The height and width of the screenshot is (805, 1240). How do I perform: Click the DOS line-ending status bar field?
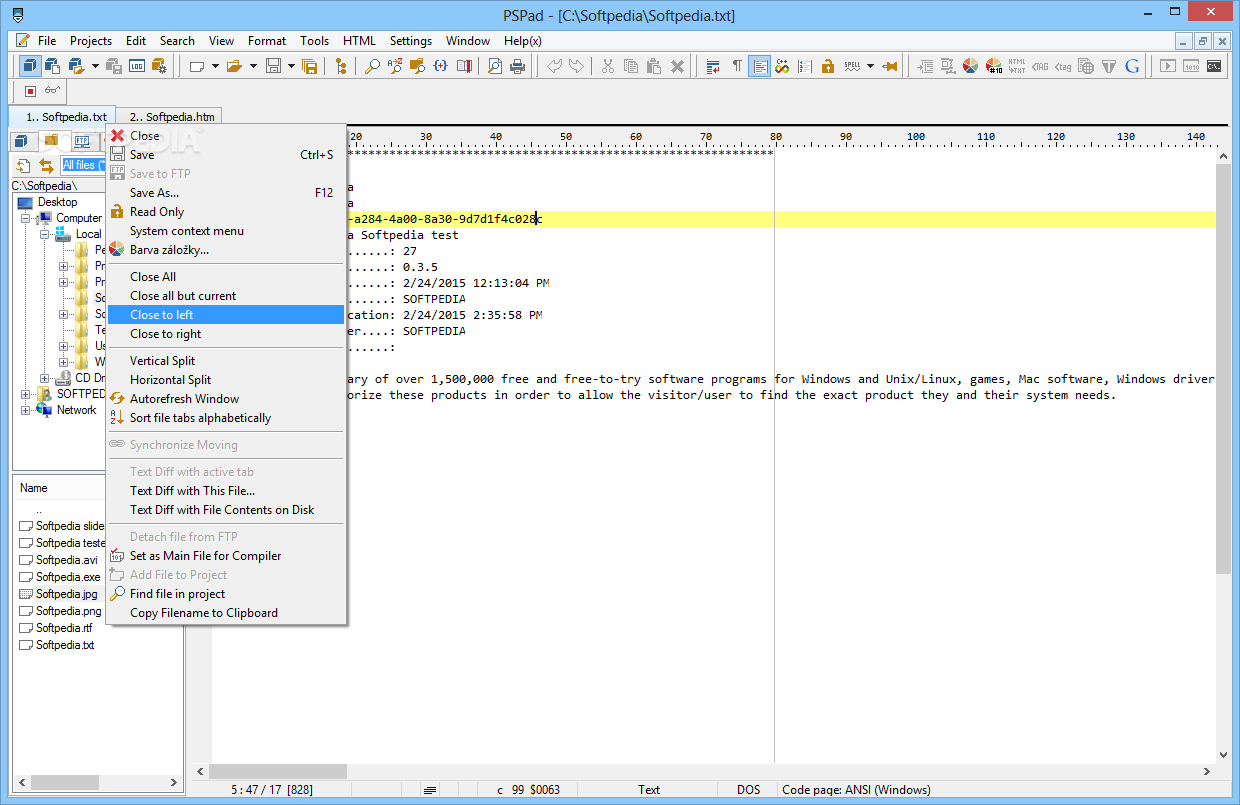pos(749,790)
